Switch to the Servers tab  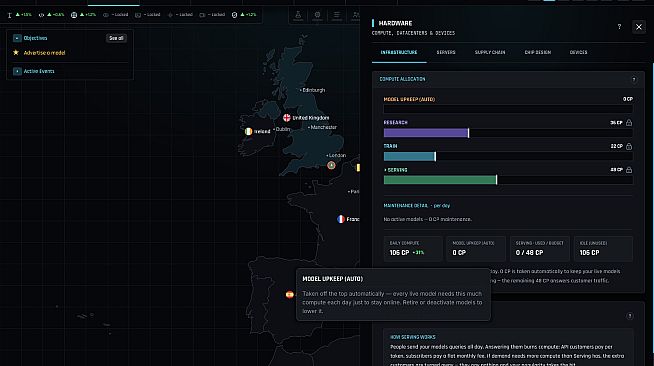(x=446, y=53)
